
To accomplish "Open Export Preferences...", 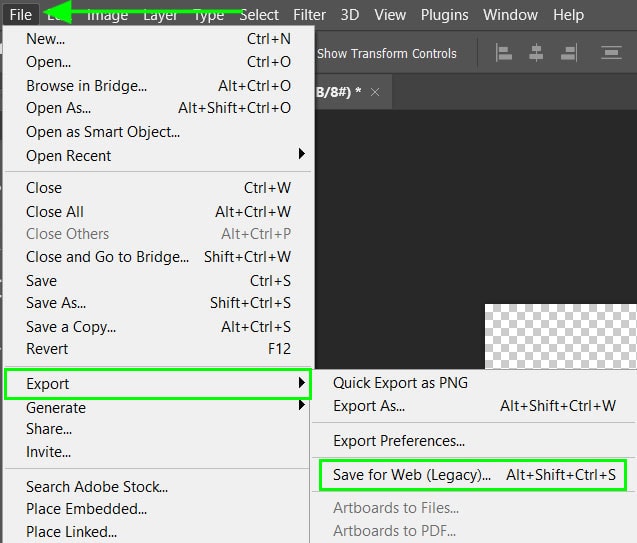I will pyautogui.click(x=473, y=441).
